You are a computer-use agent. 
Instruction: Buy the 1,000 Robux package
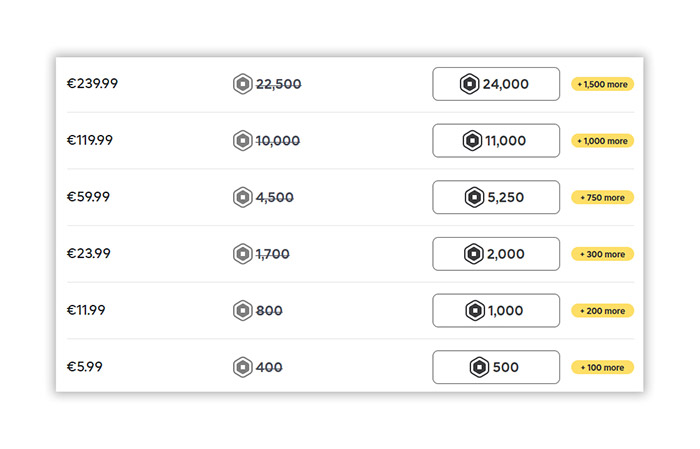coord(496,311)
